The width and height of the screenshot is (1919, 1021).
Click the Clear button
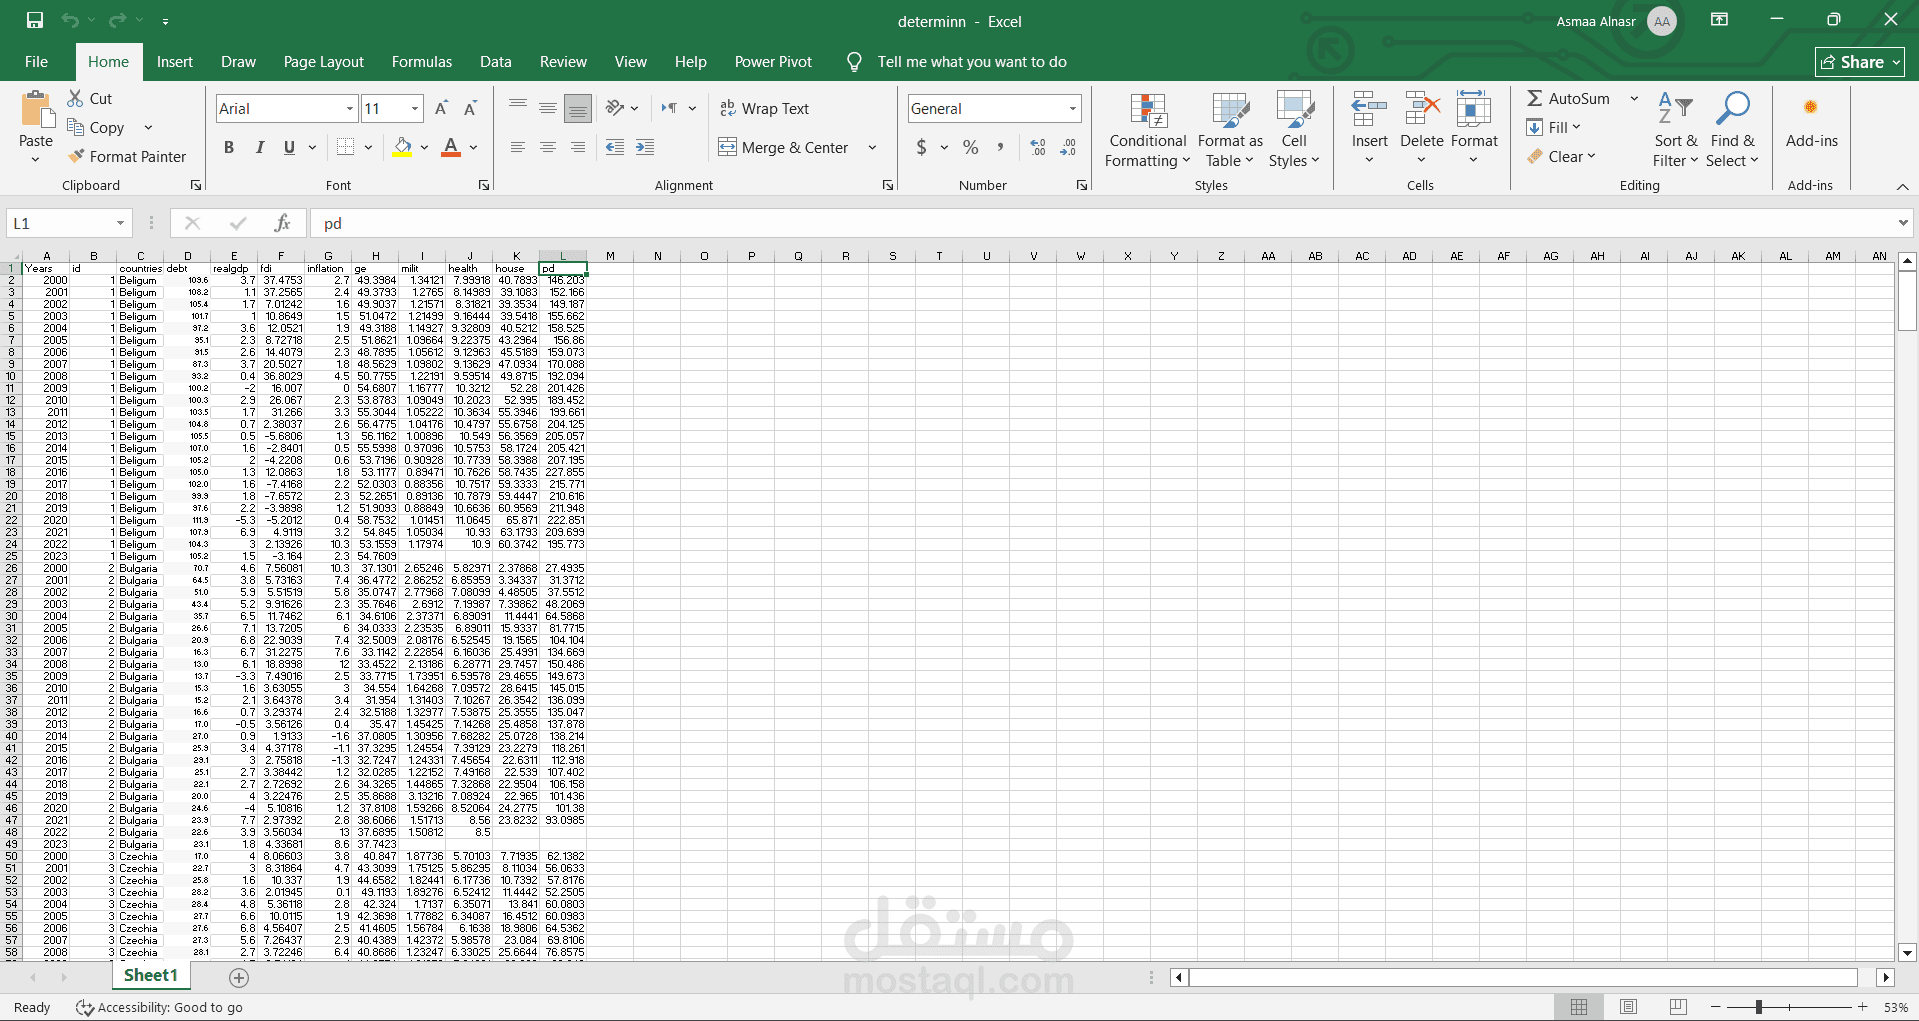click(x=1561, y=156)
